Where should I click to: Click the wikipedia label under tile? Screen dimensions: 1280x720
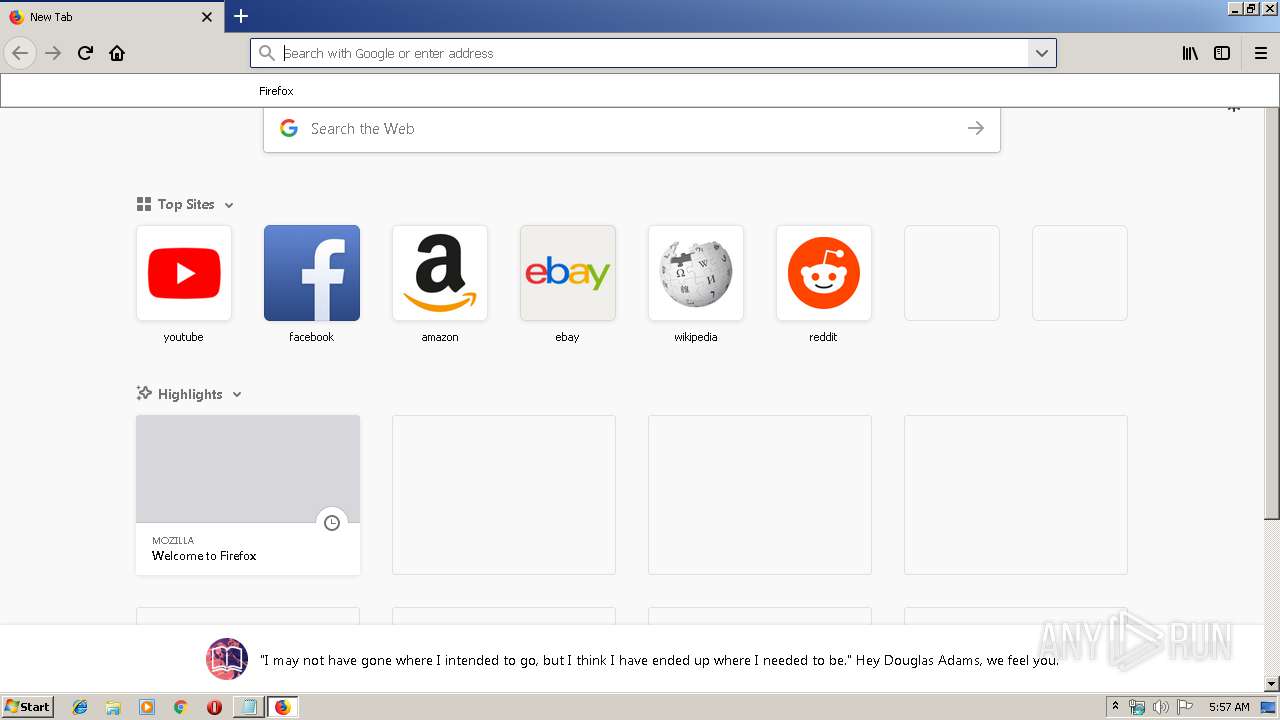pyautogui.click(x=695, y=337)
